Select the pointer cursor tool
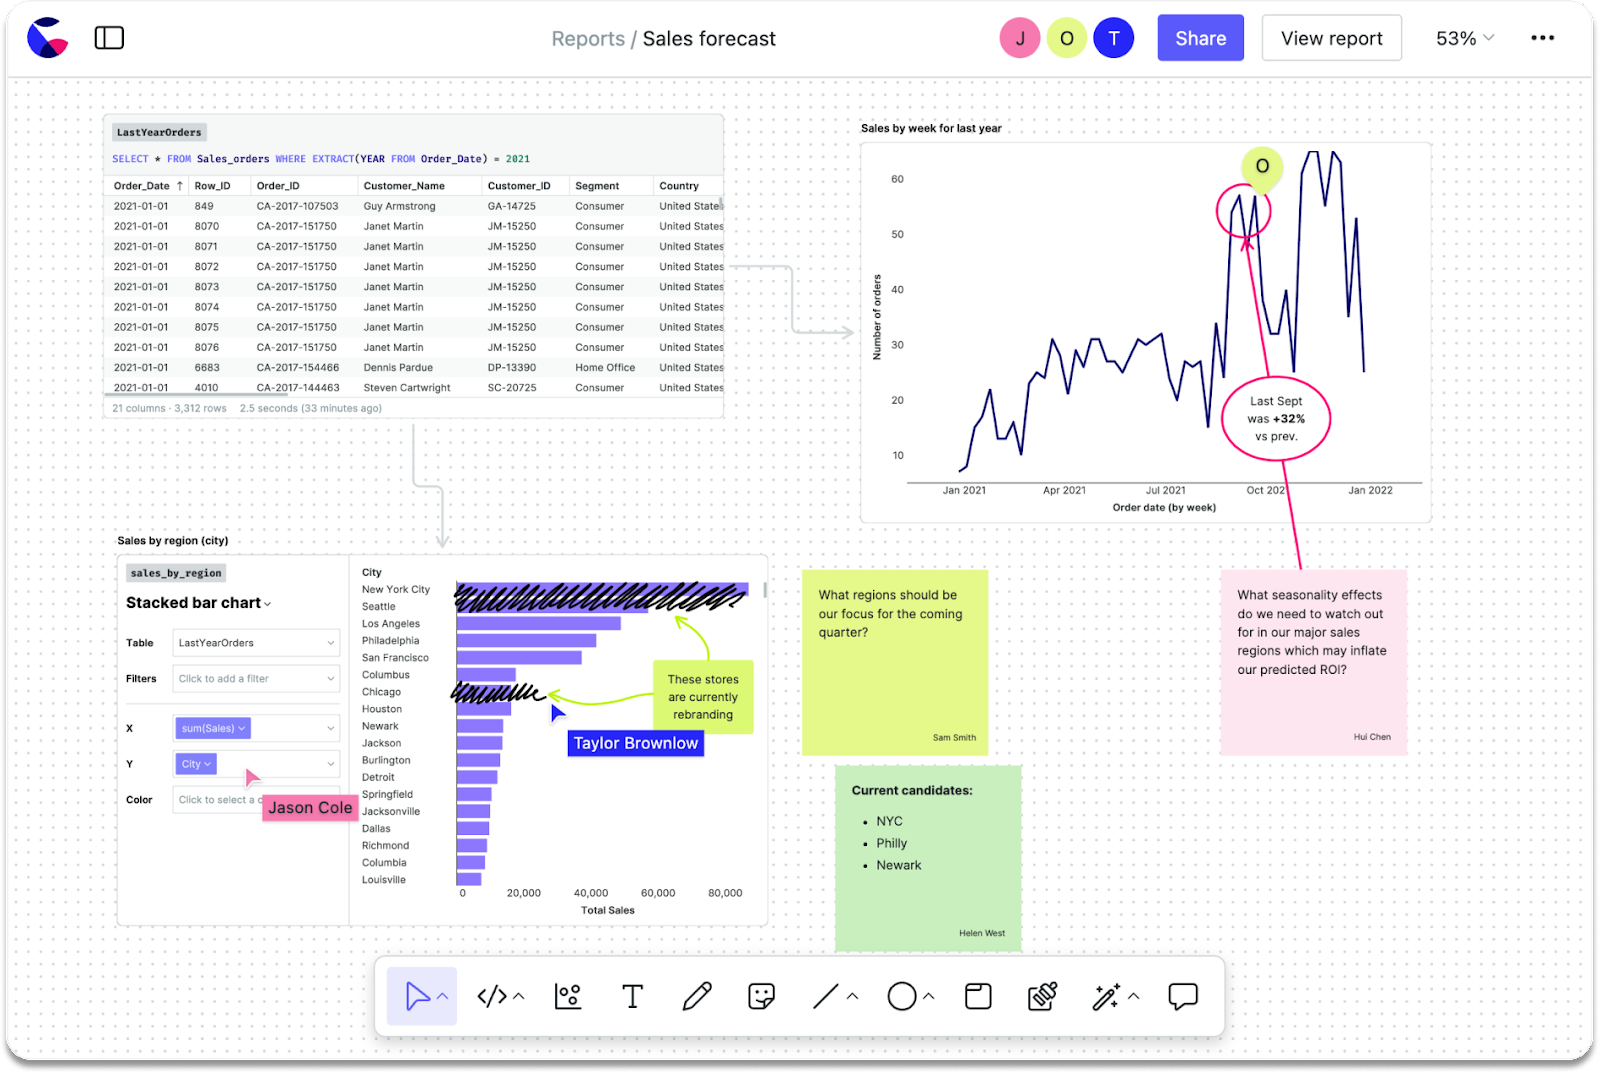This screenshot has width=1600, height=1073. [416, 996]
